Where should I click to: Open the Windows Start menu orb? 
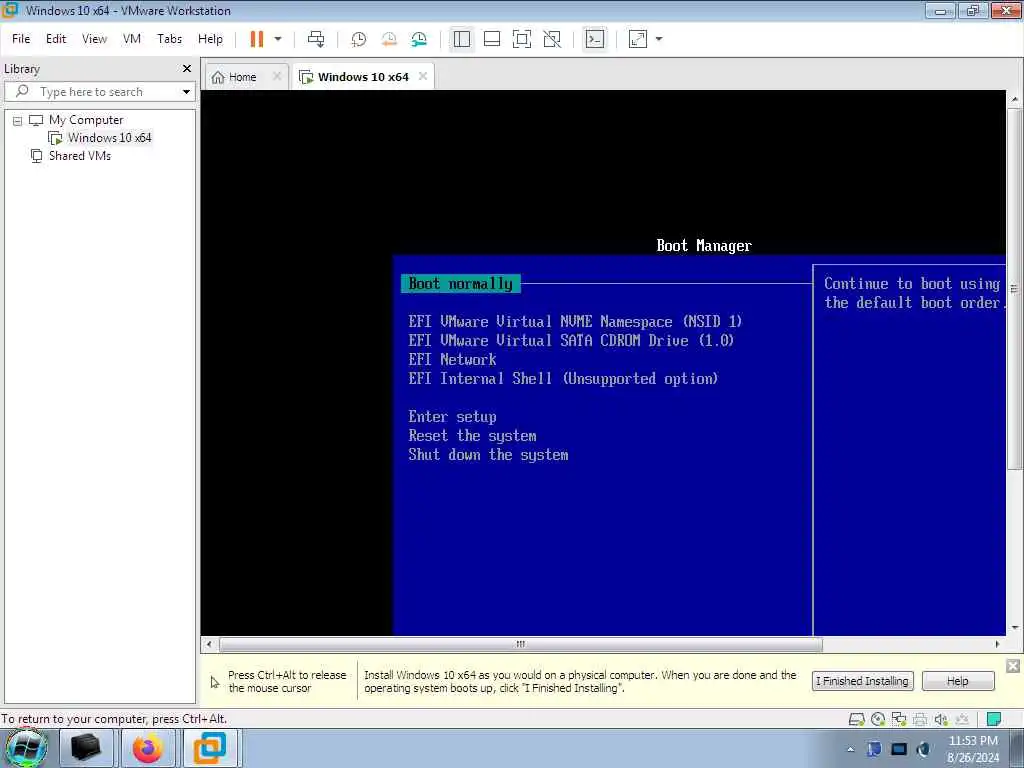coord(26,748)
